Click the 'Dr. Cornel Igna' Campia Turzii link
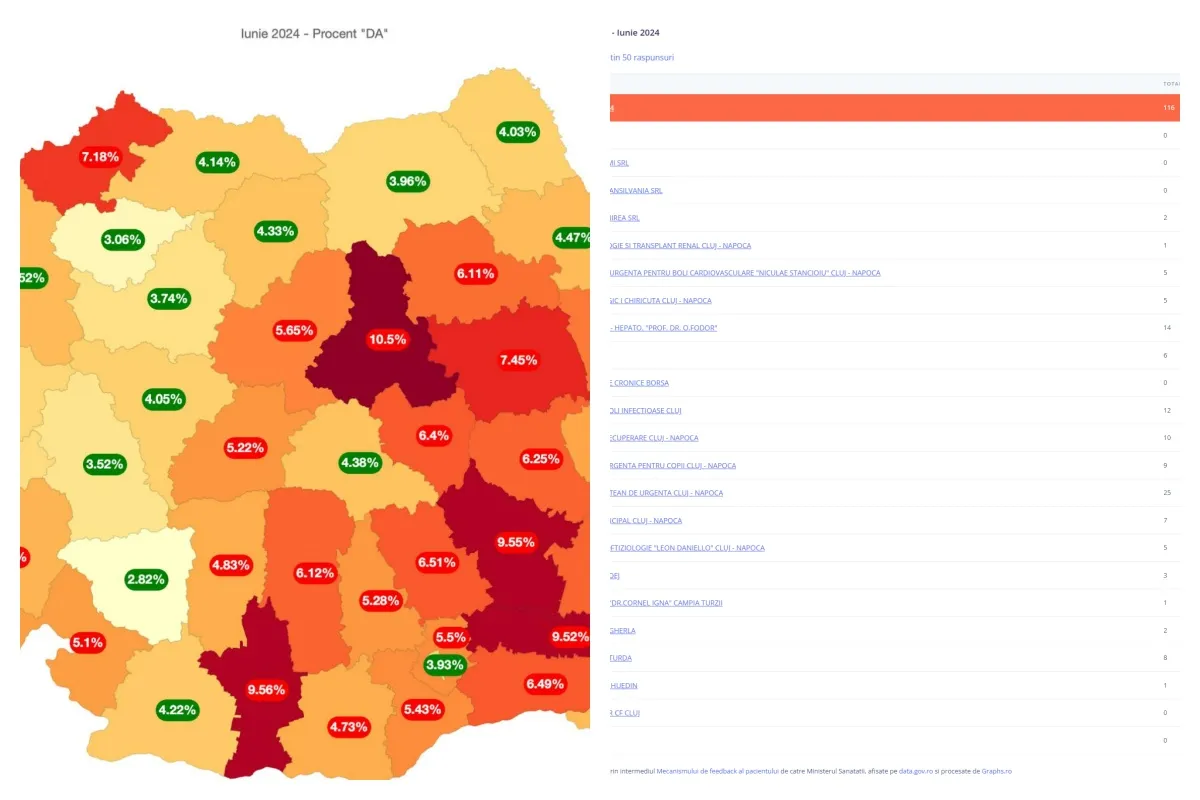 point(666,603)
